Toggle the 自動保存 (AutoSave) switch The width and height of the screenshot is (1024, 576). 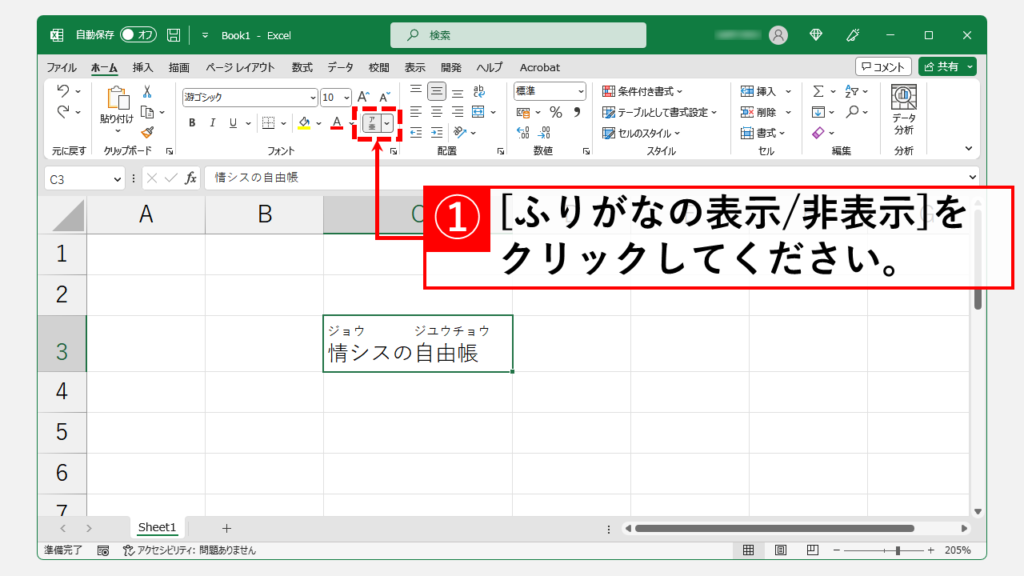click(138, 35)
